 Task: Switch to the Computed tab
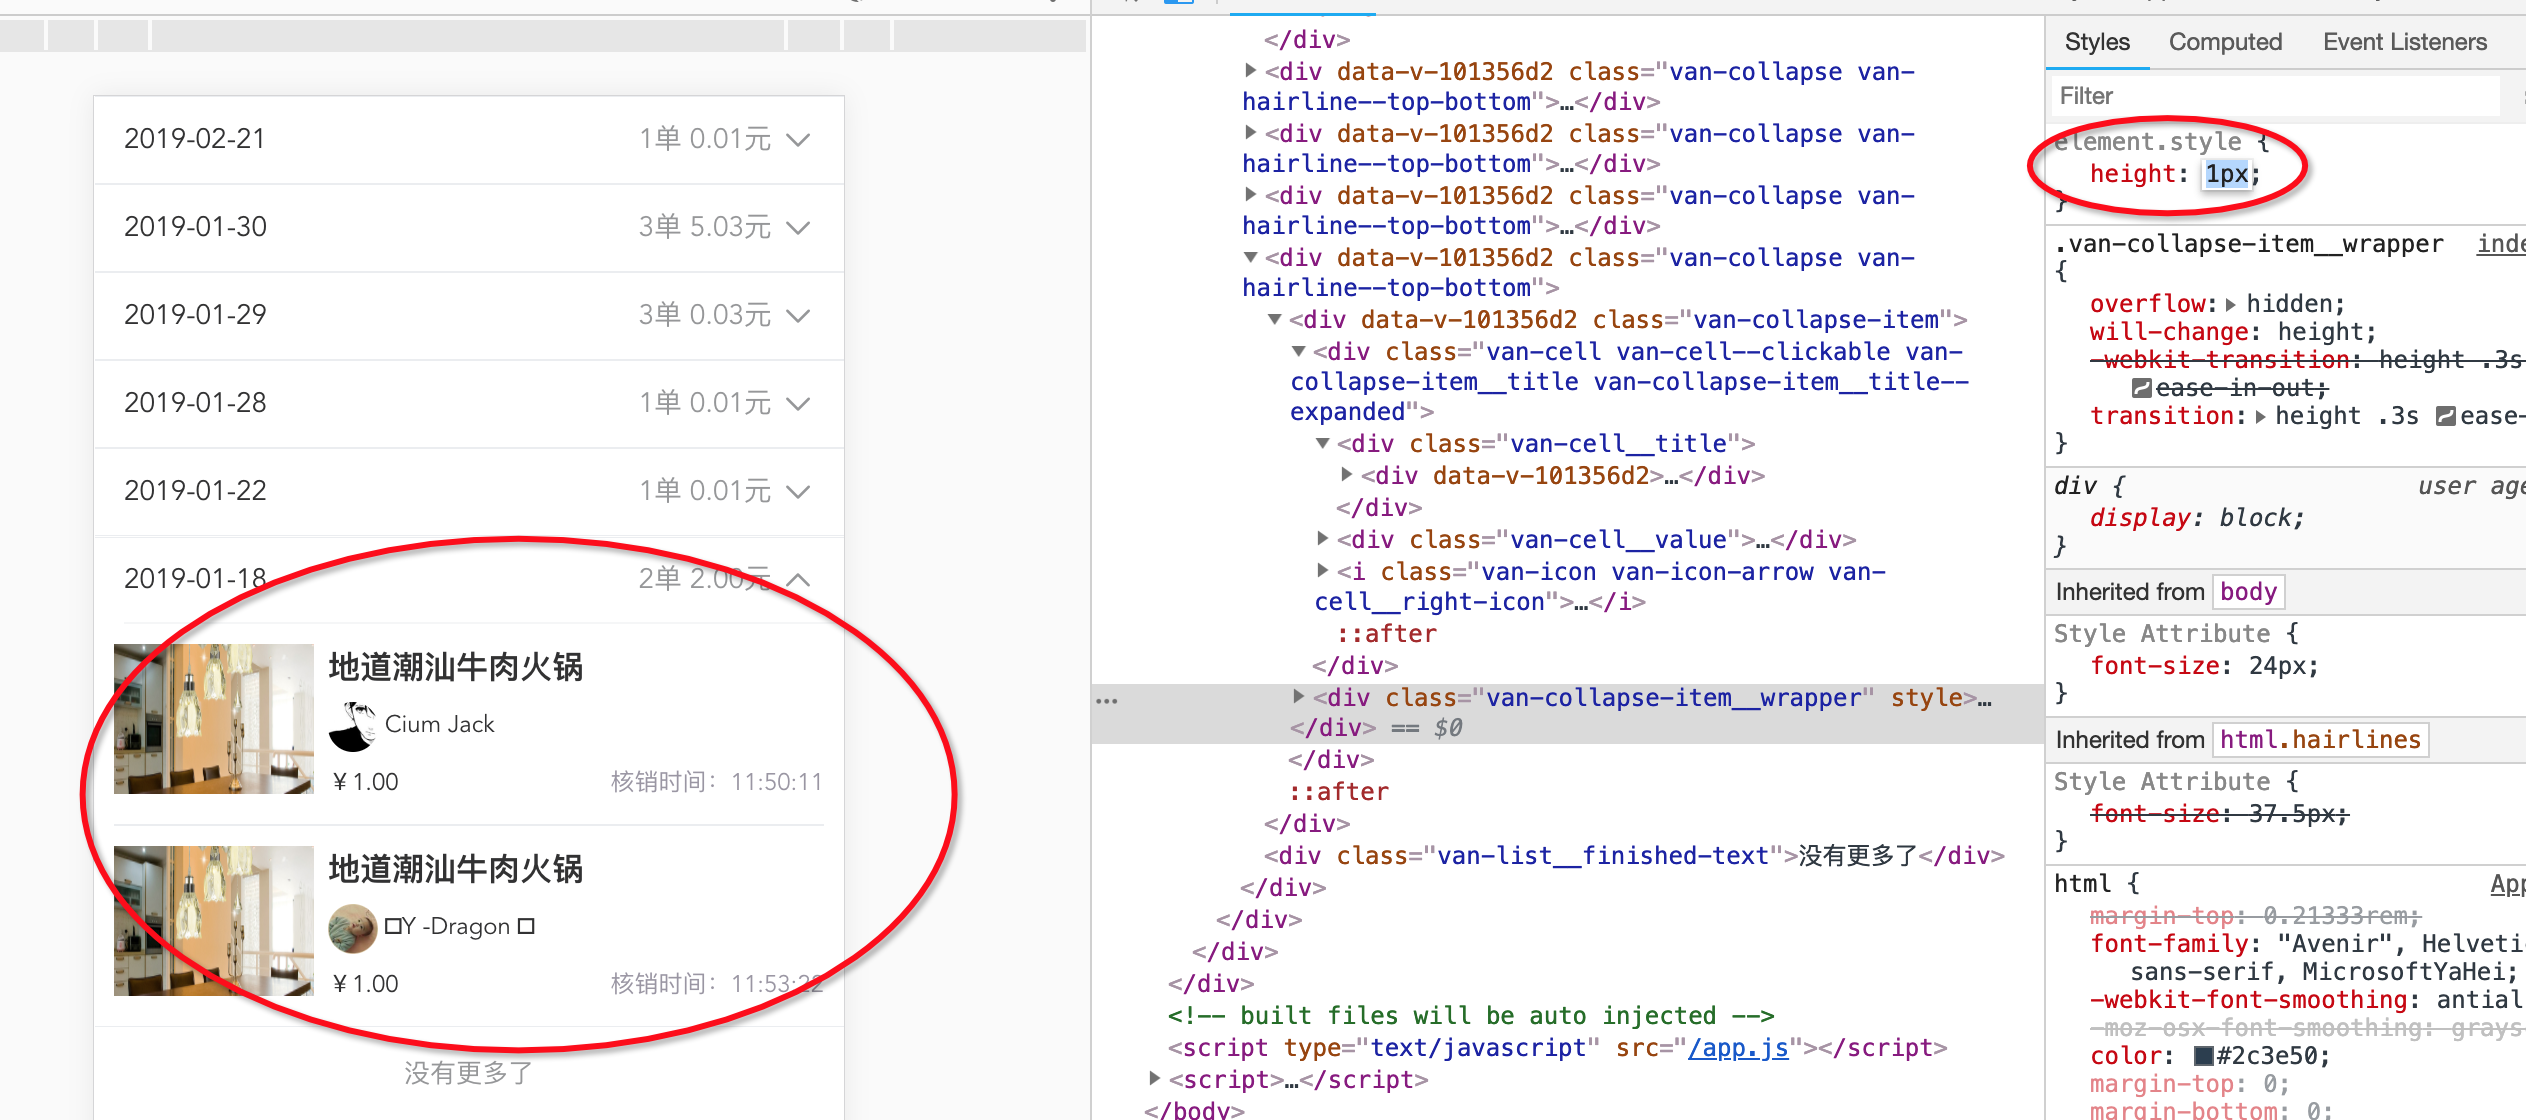coord(2225,42)
